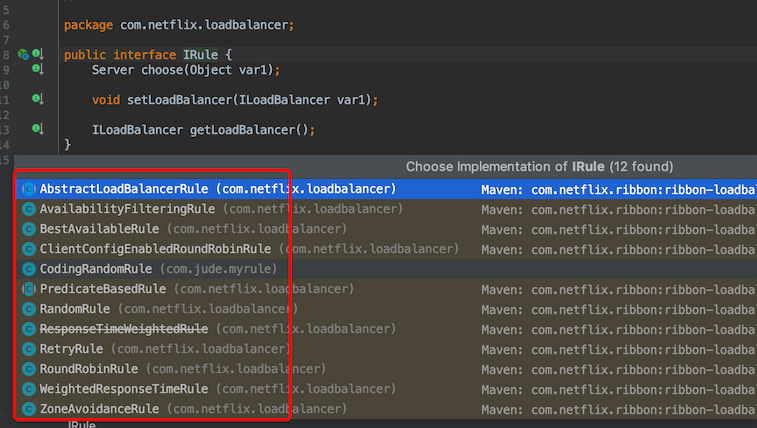Image resolution: width=757 pixels, height=428 pixels.
Task: Click the choose method name in code
Action: [162, 70]
